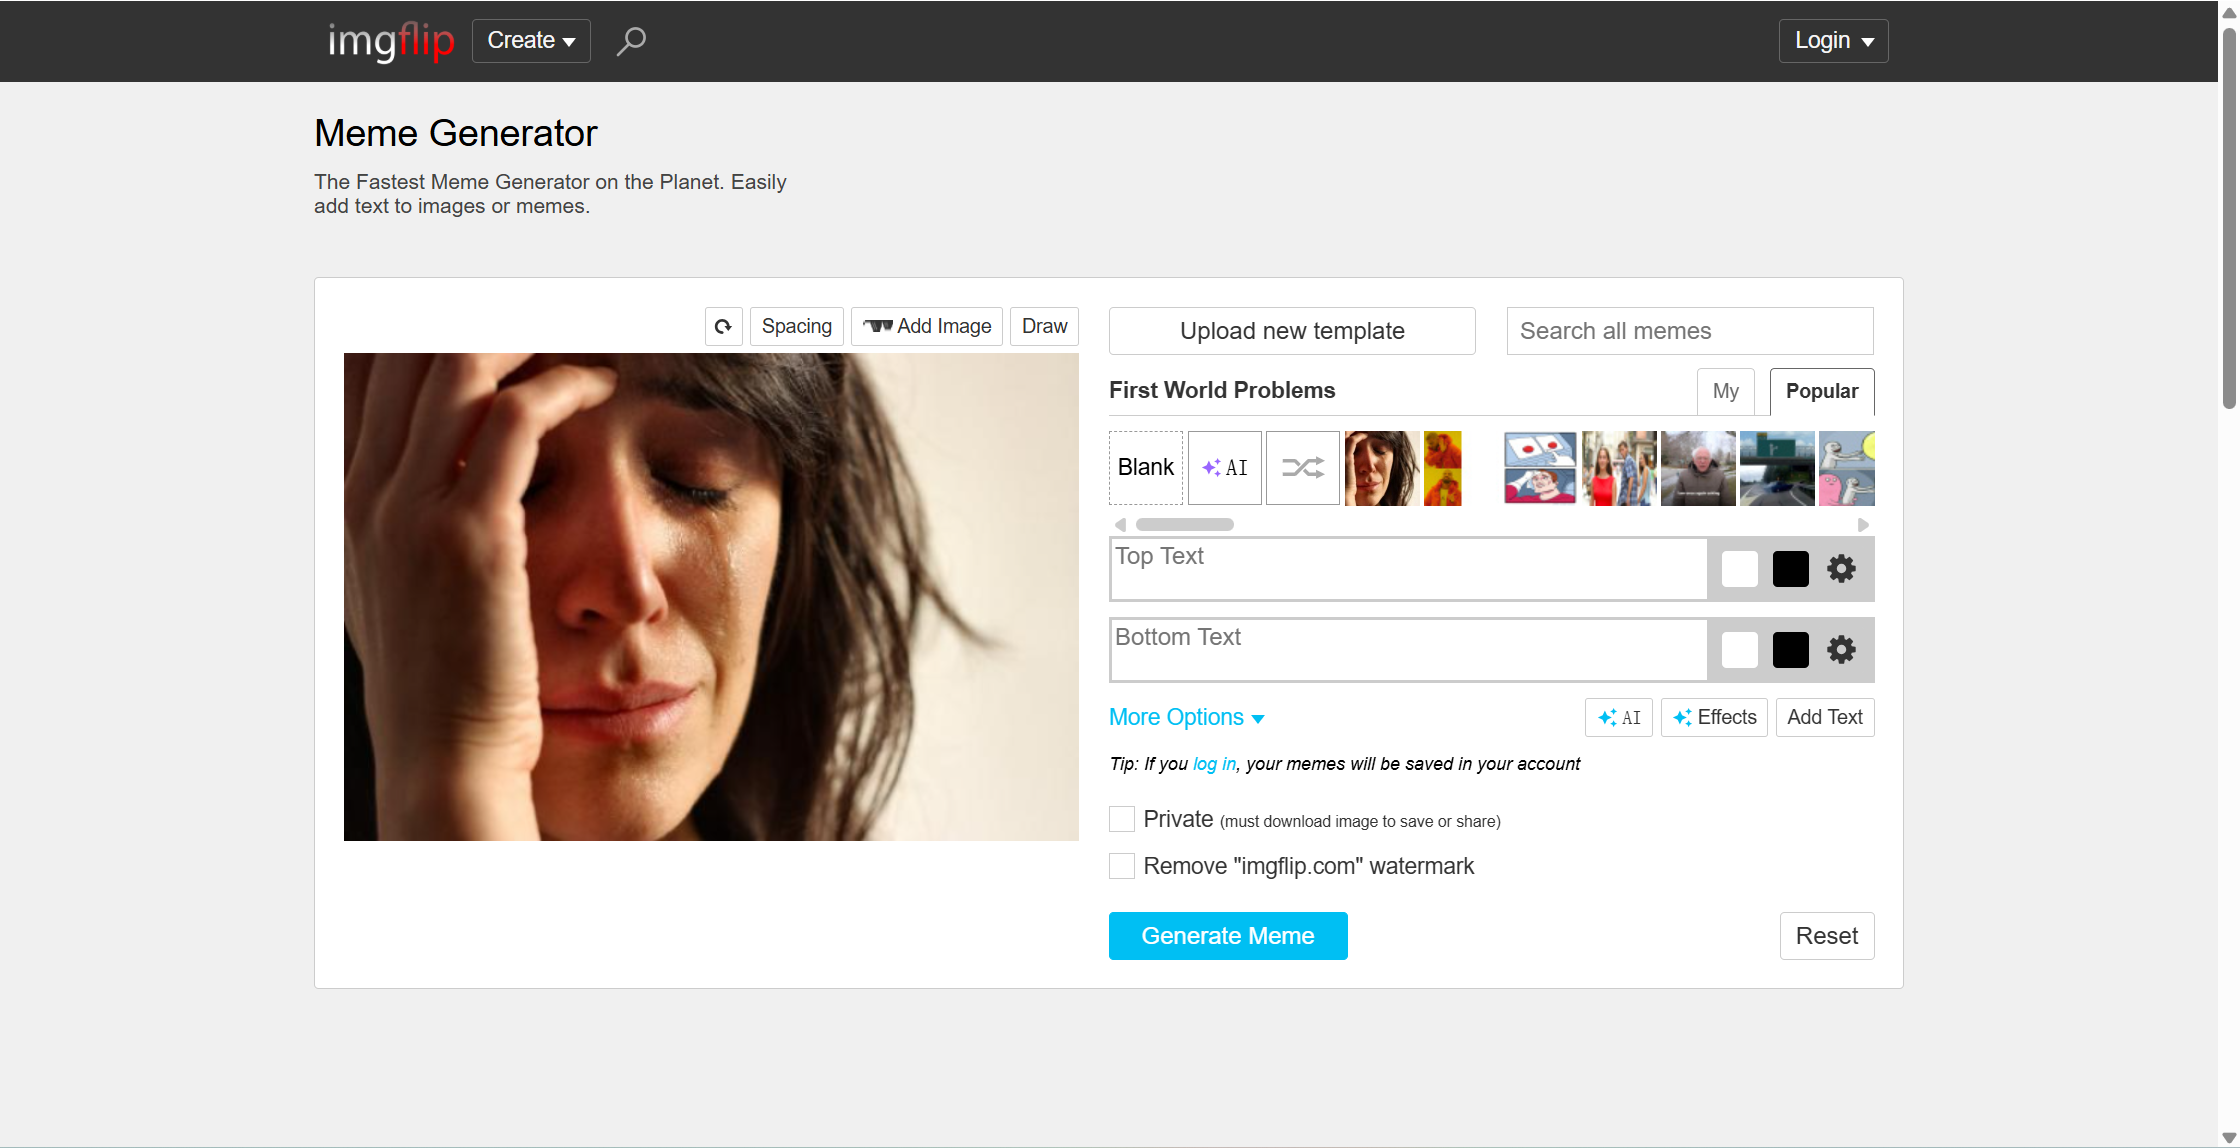Click the Generate Meme button
2240x1148 pixels.
(x=1227, y=936)
